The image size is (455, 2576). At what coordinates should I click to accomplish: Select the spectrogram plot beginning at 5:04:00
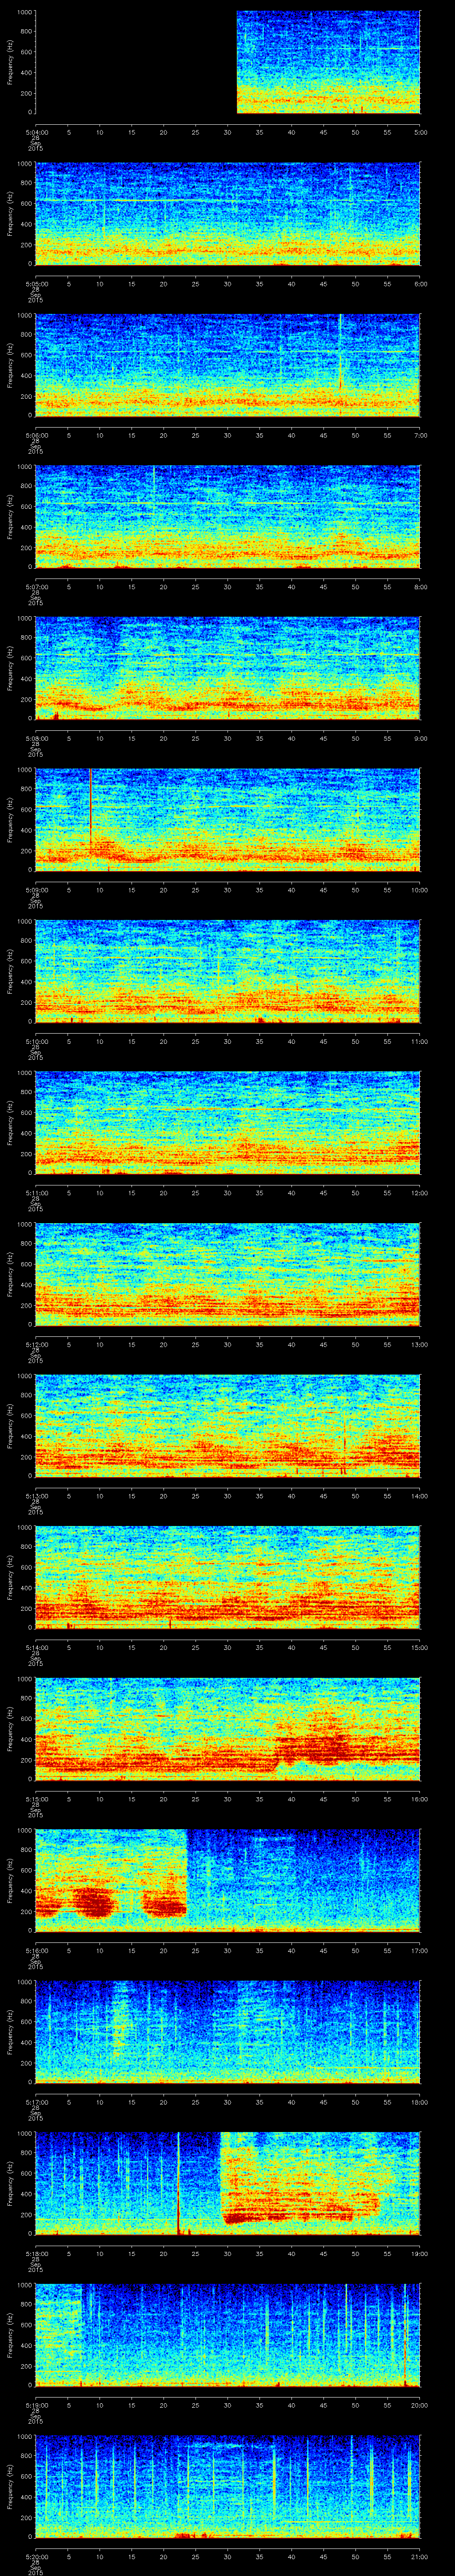pos(227,62)
